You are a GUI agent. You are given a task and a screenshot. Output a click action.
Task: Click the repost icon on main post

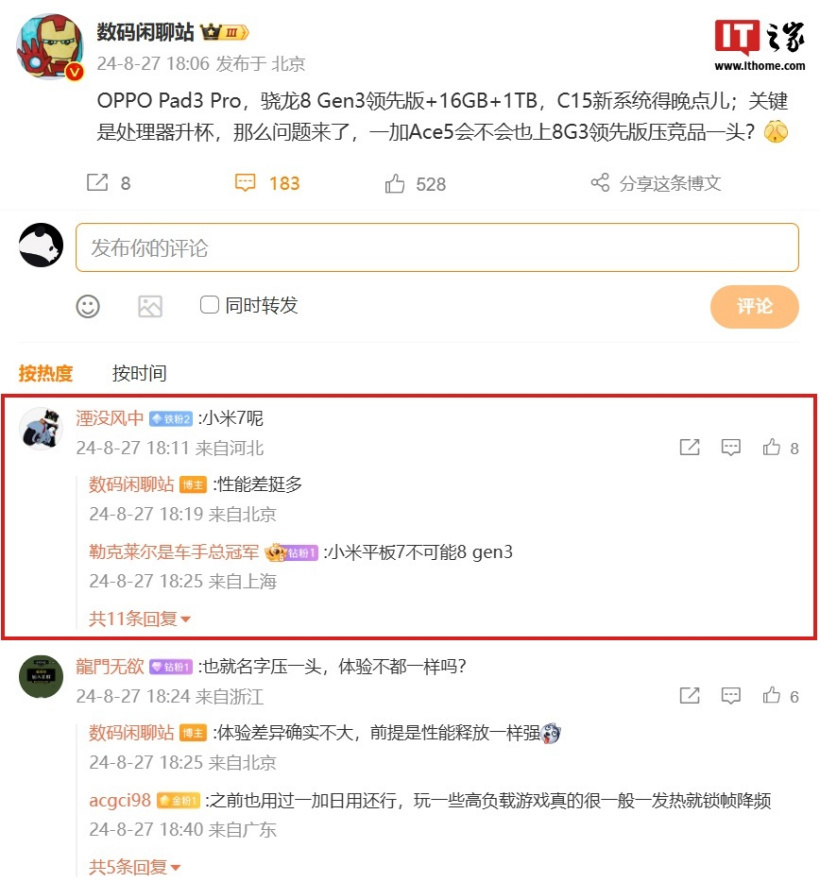pos(97,182)
